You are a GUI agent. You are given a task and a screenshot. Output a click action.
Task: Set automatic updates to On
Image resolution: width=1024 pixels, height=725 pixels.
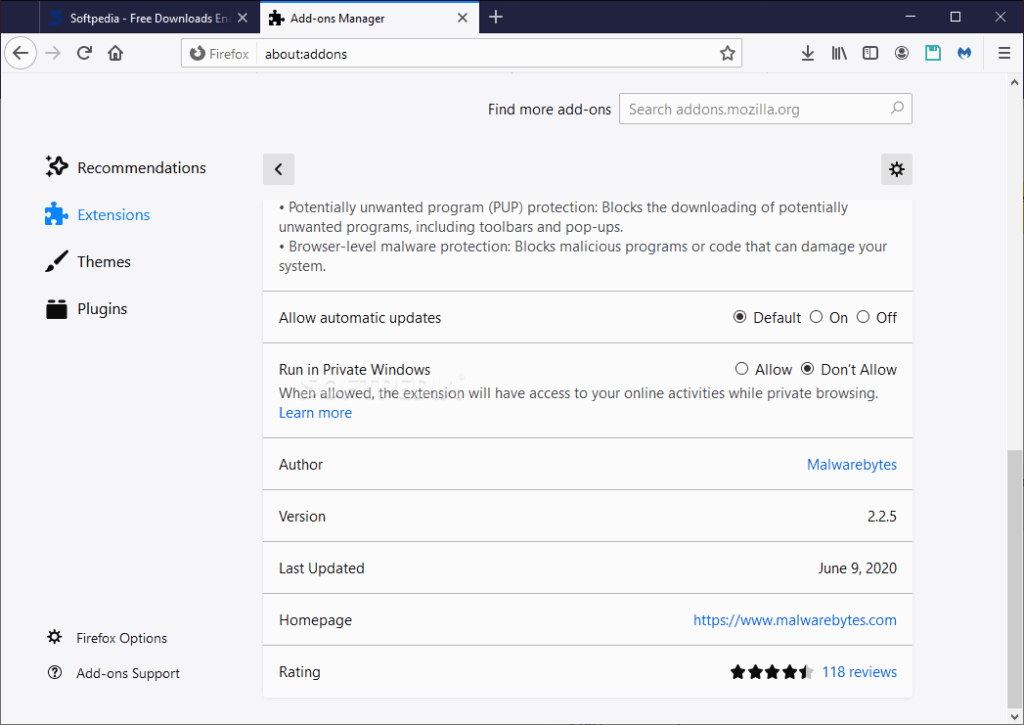pyautogui.click(x=816, y=317)
